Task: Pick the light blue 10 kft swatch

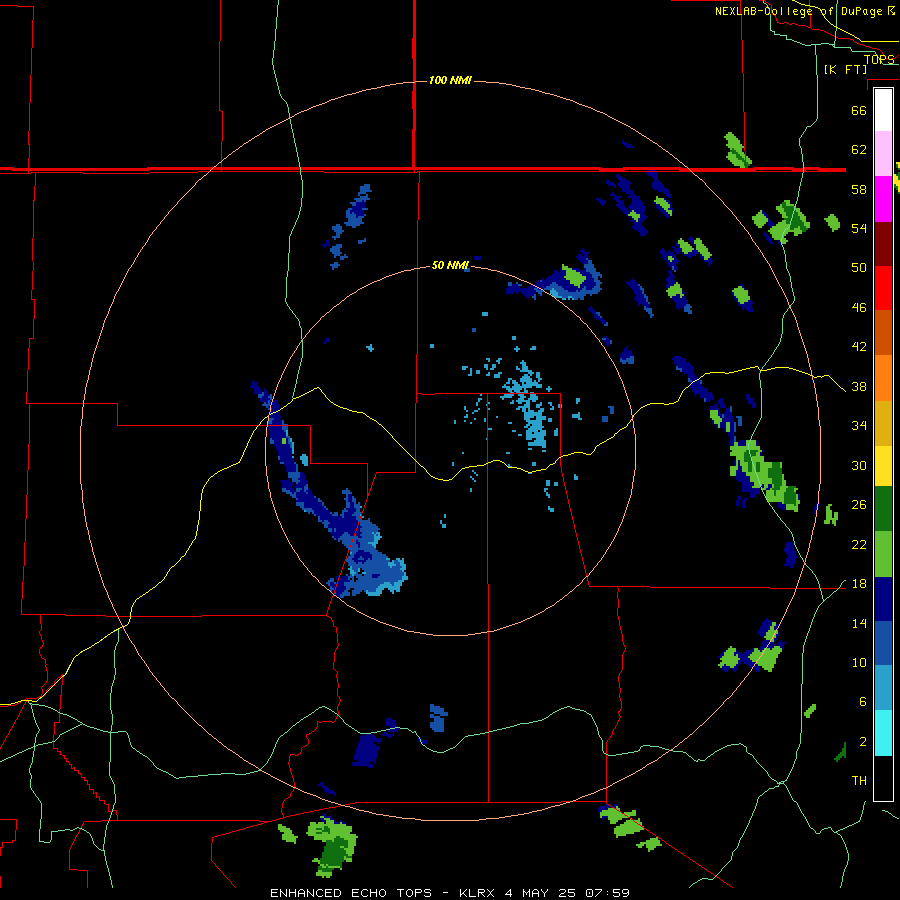Action: click(883, 687)
